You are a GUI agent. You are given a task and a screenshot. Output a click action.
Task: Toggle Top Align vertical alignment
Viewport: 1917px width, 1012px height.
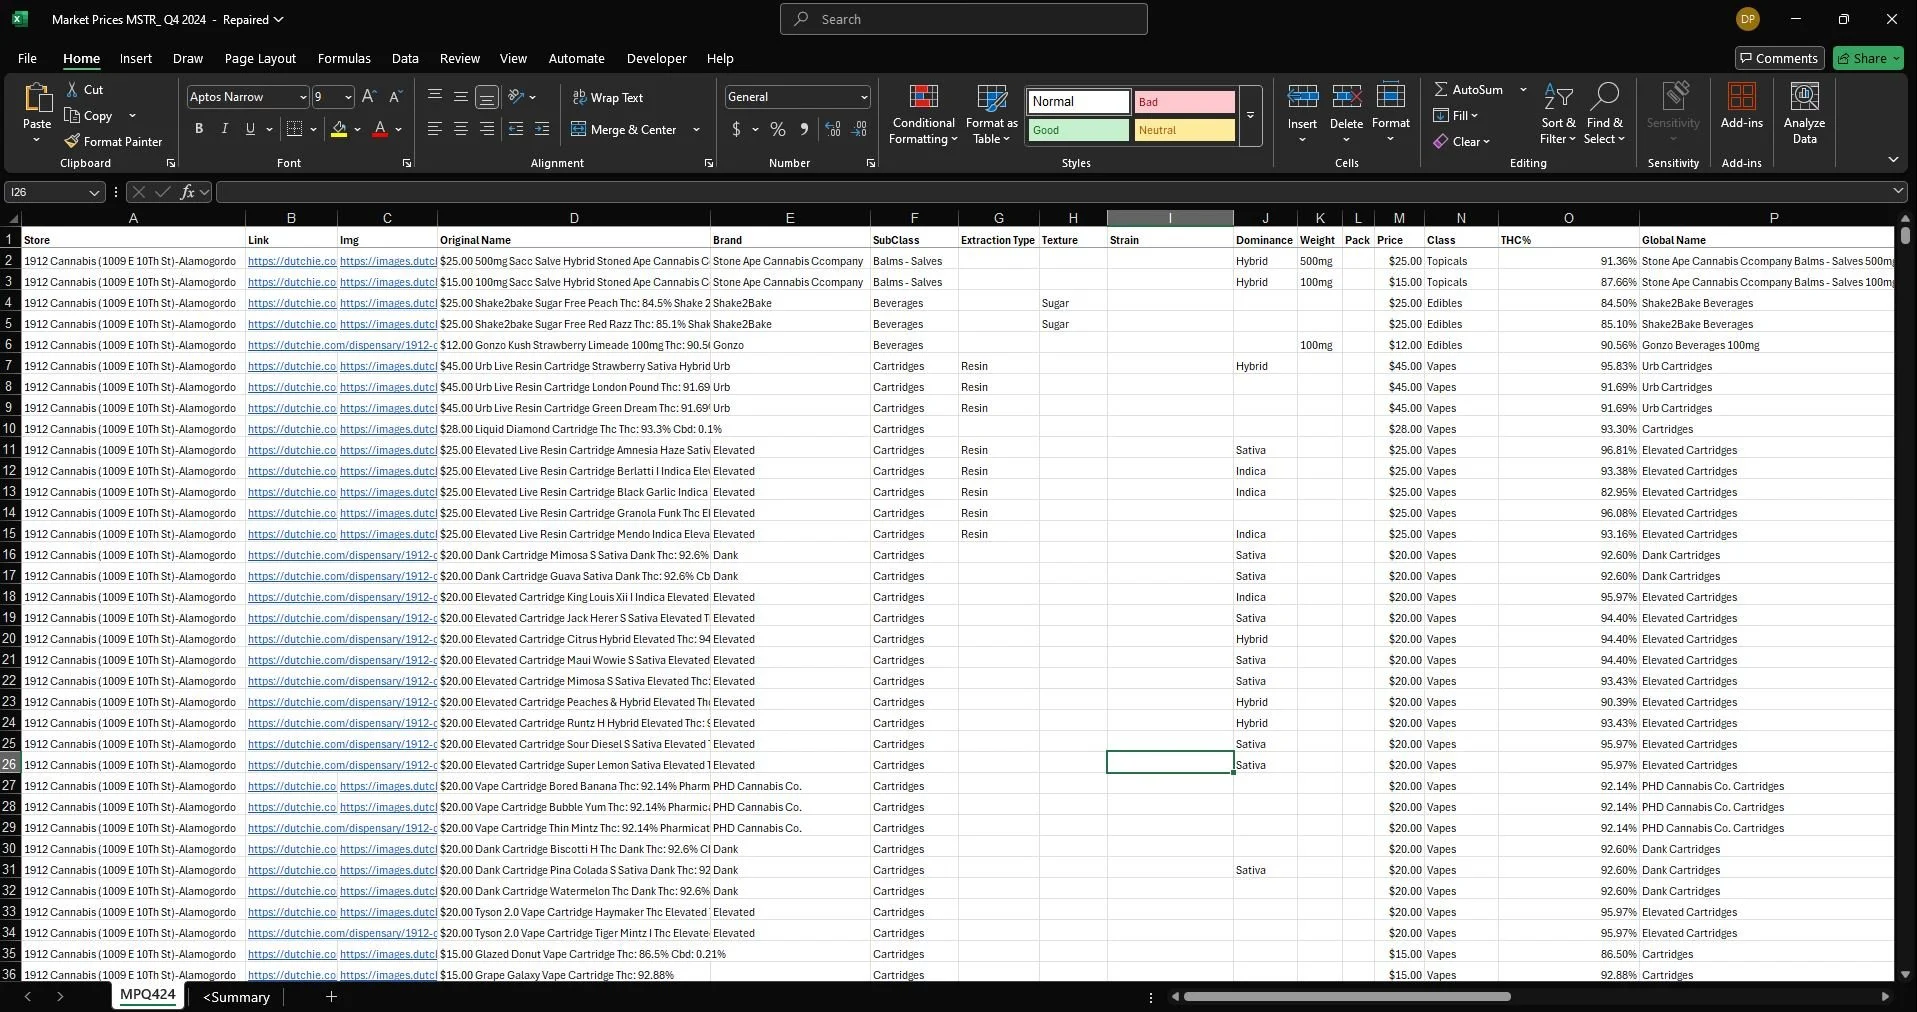(435, 97)
